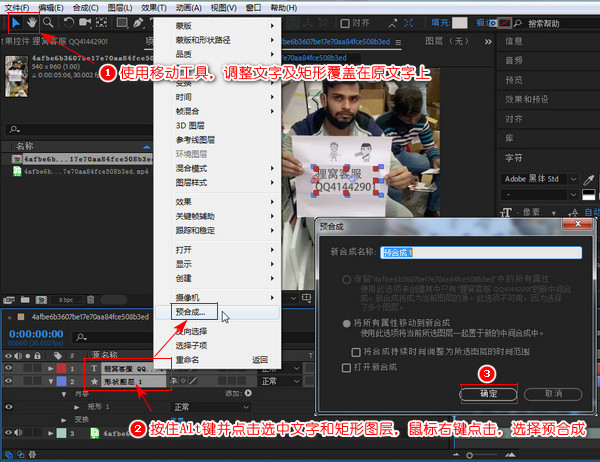
Task: Select the Unified Camera tool
Action: [x=85, y=23]
